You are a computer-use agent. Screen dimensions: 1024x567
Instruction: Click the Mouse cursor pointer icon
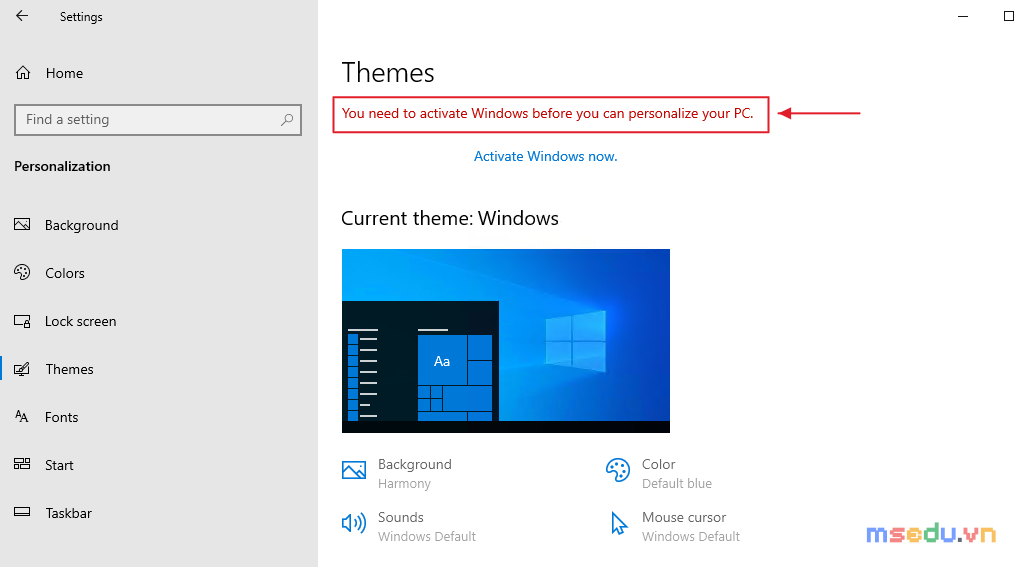pyautogui.click(x=618, y=523)
